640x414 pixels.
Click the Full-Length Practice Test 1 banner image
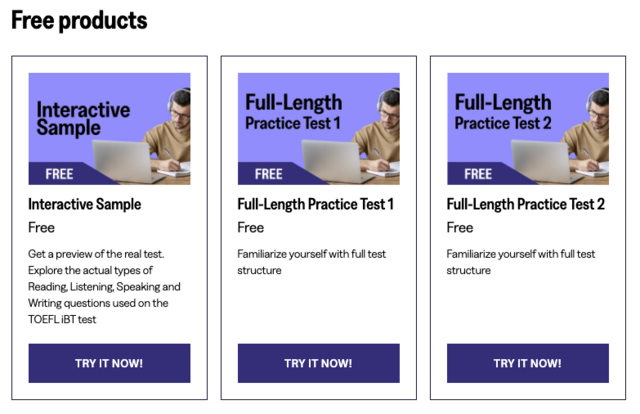[x=318, y=128]
